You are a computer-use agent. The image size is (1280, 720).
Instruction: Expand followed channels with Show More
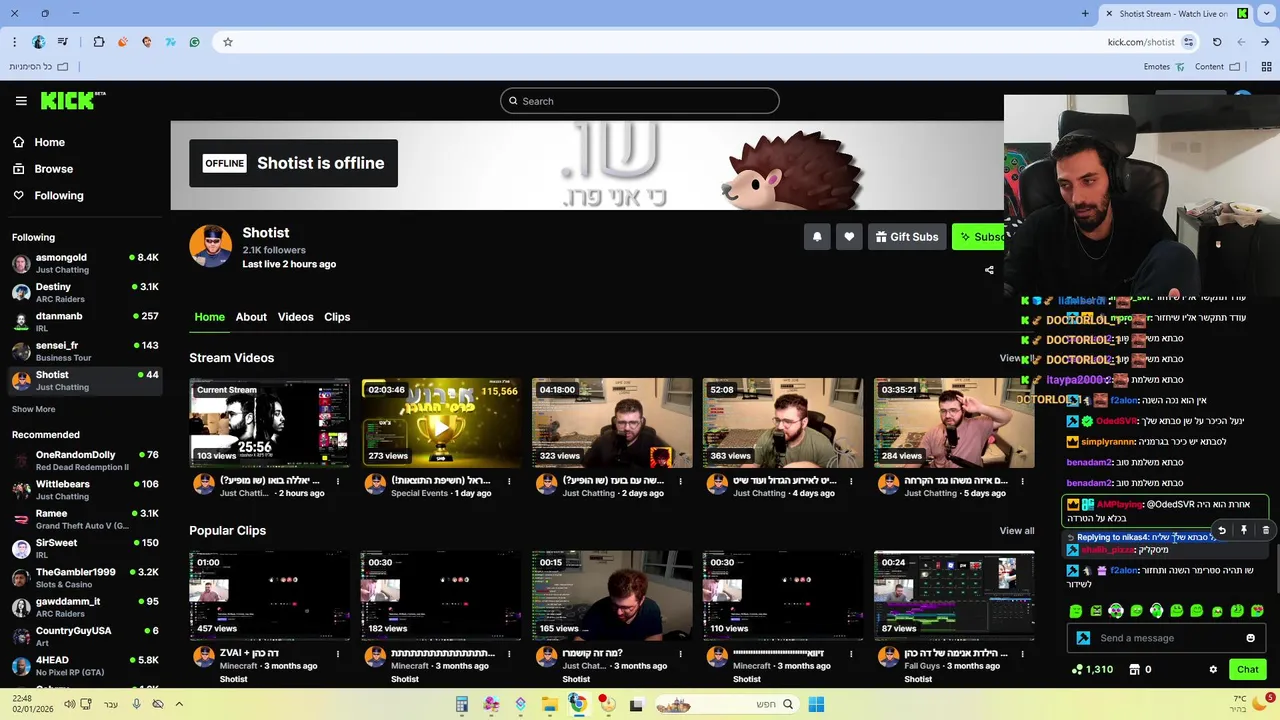pyautogui.click(x=33, y=409)
